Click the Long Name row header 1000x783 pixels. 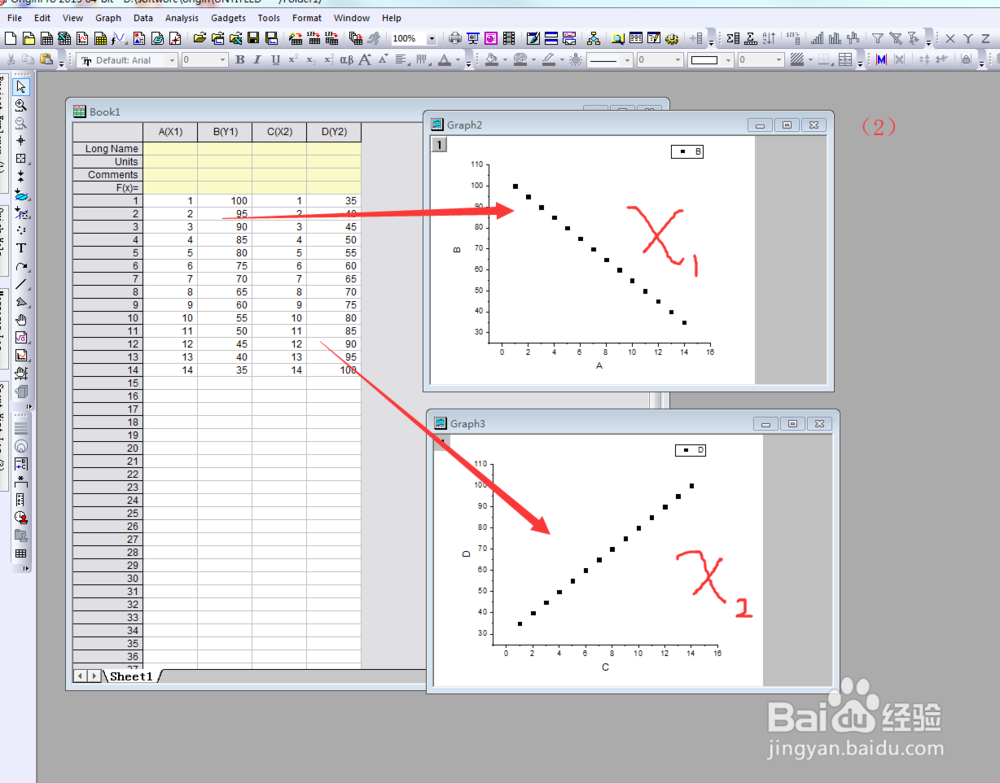point(108,148)
